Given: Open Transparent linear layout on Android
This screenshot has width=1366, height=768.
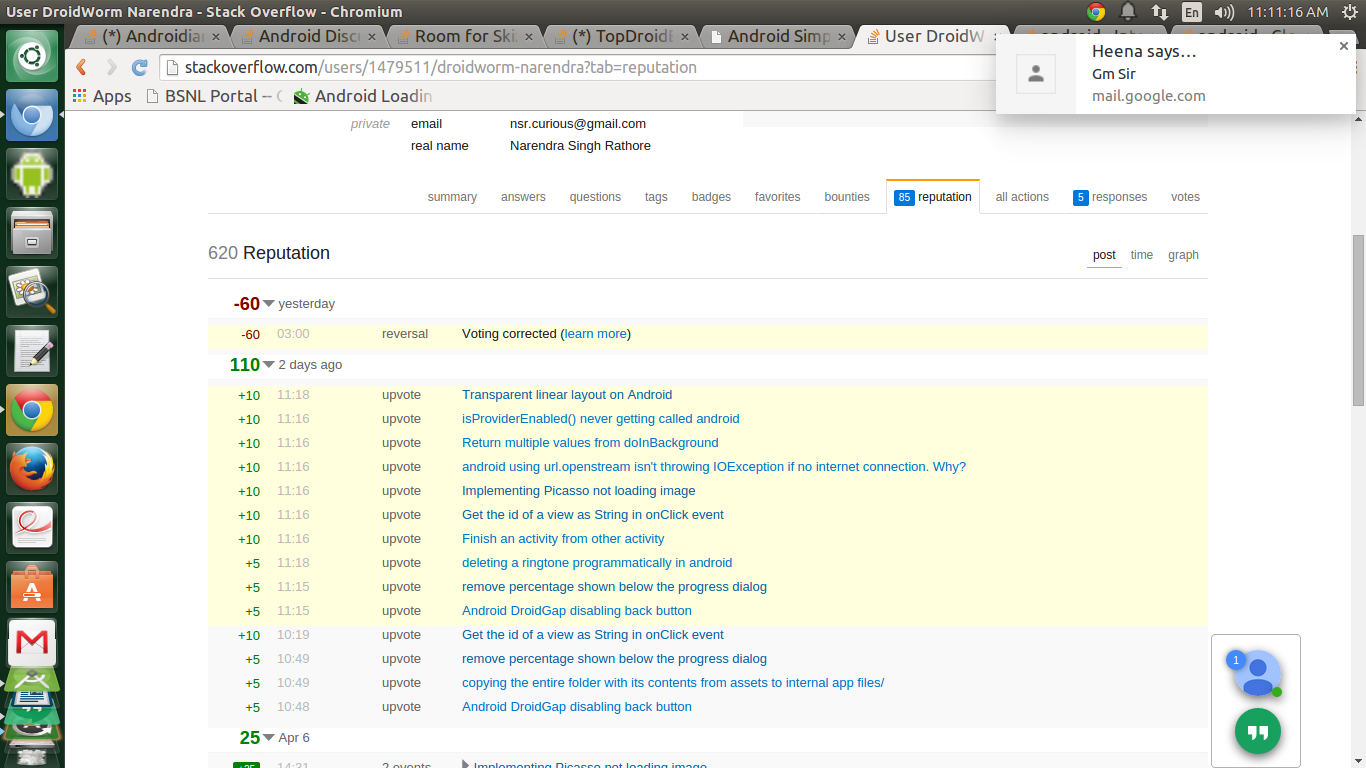Looking at the screenshot, I should coord(567,395).
